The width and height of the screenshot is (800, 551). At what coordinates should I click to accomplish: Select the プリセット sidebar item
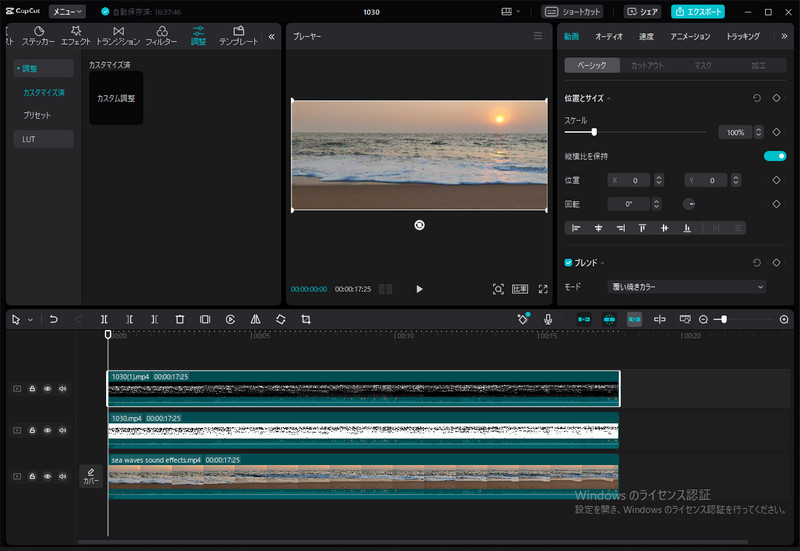tap(37, 115)
